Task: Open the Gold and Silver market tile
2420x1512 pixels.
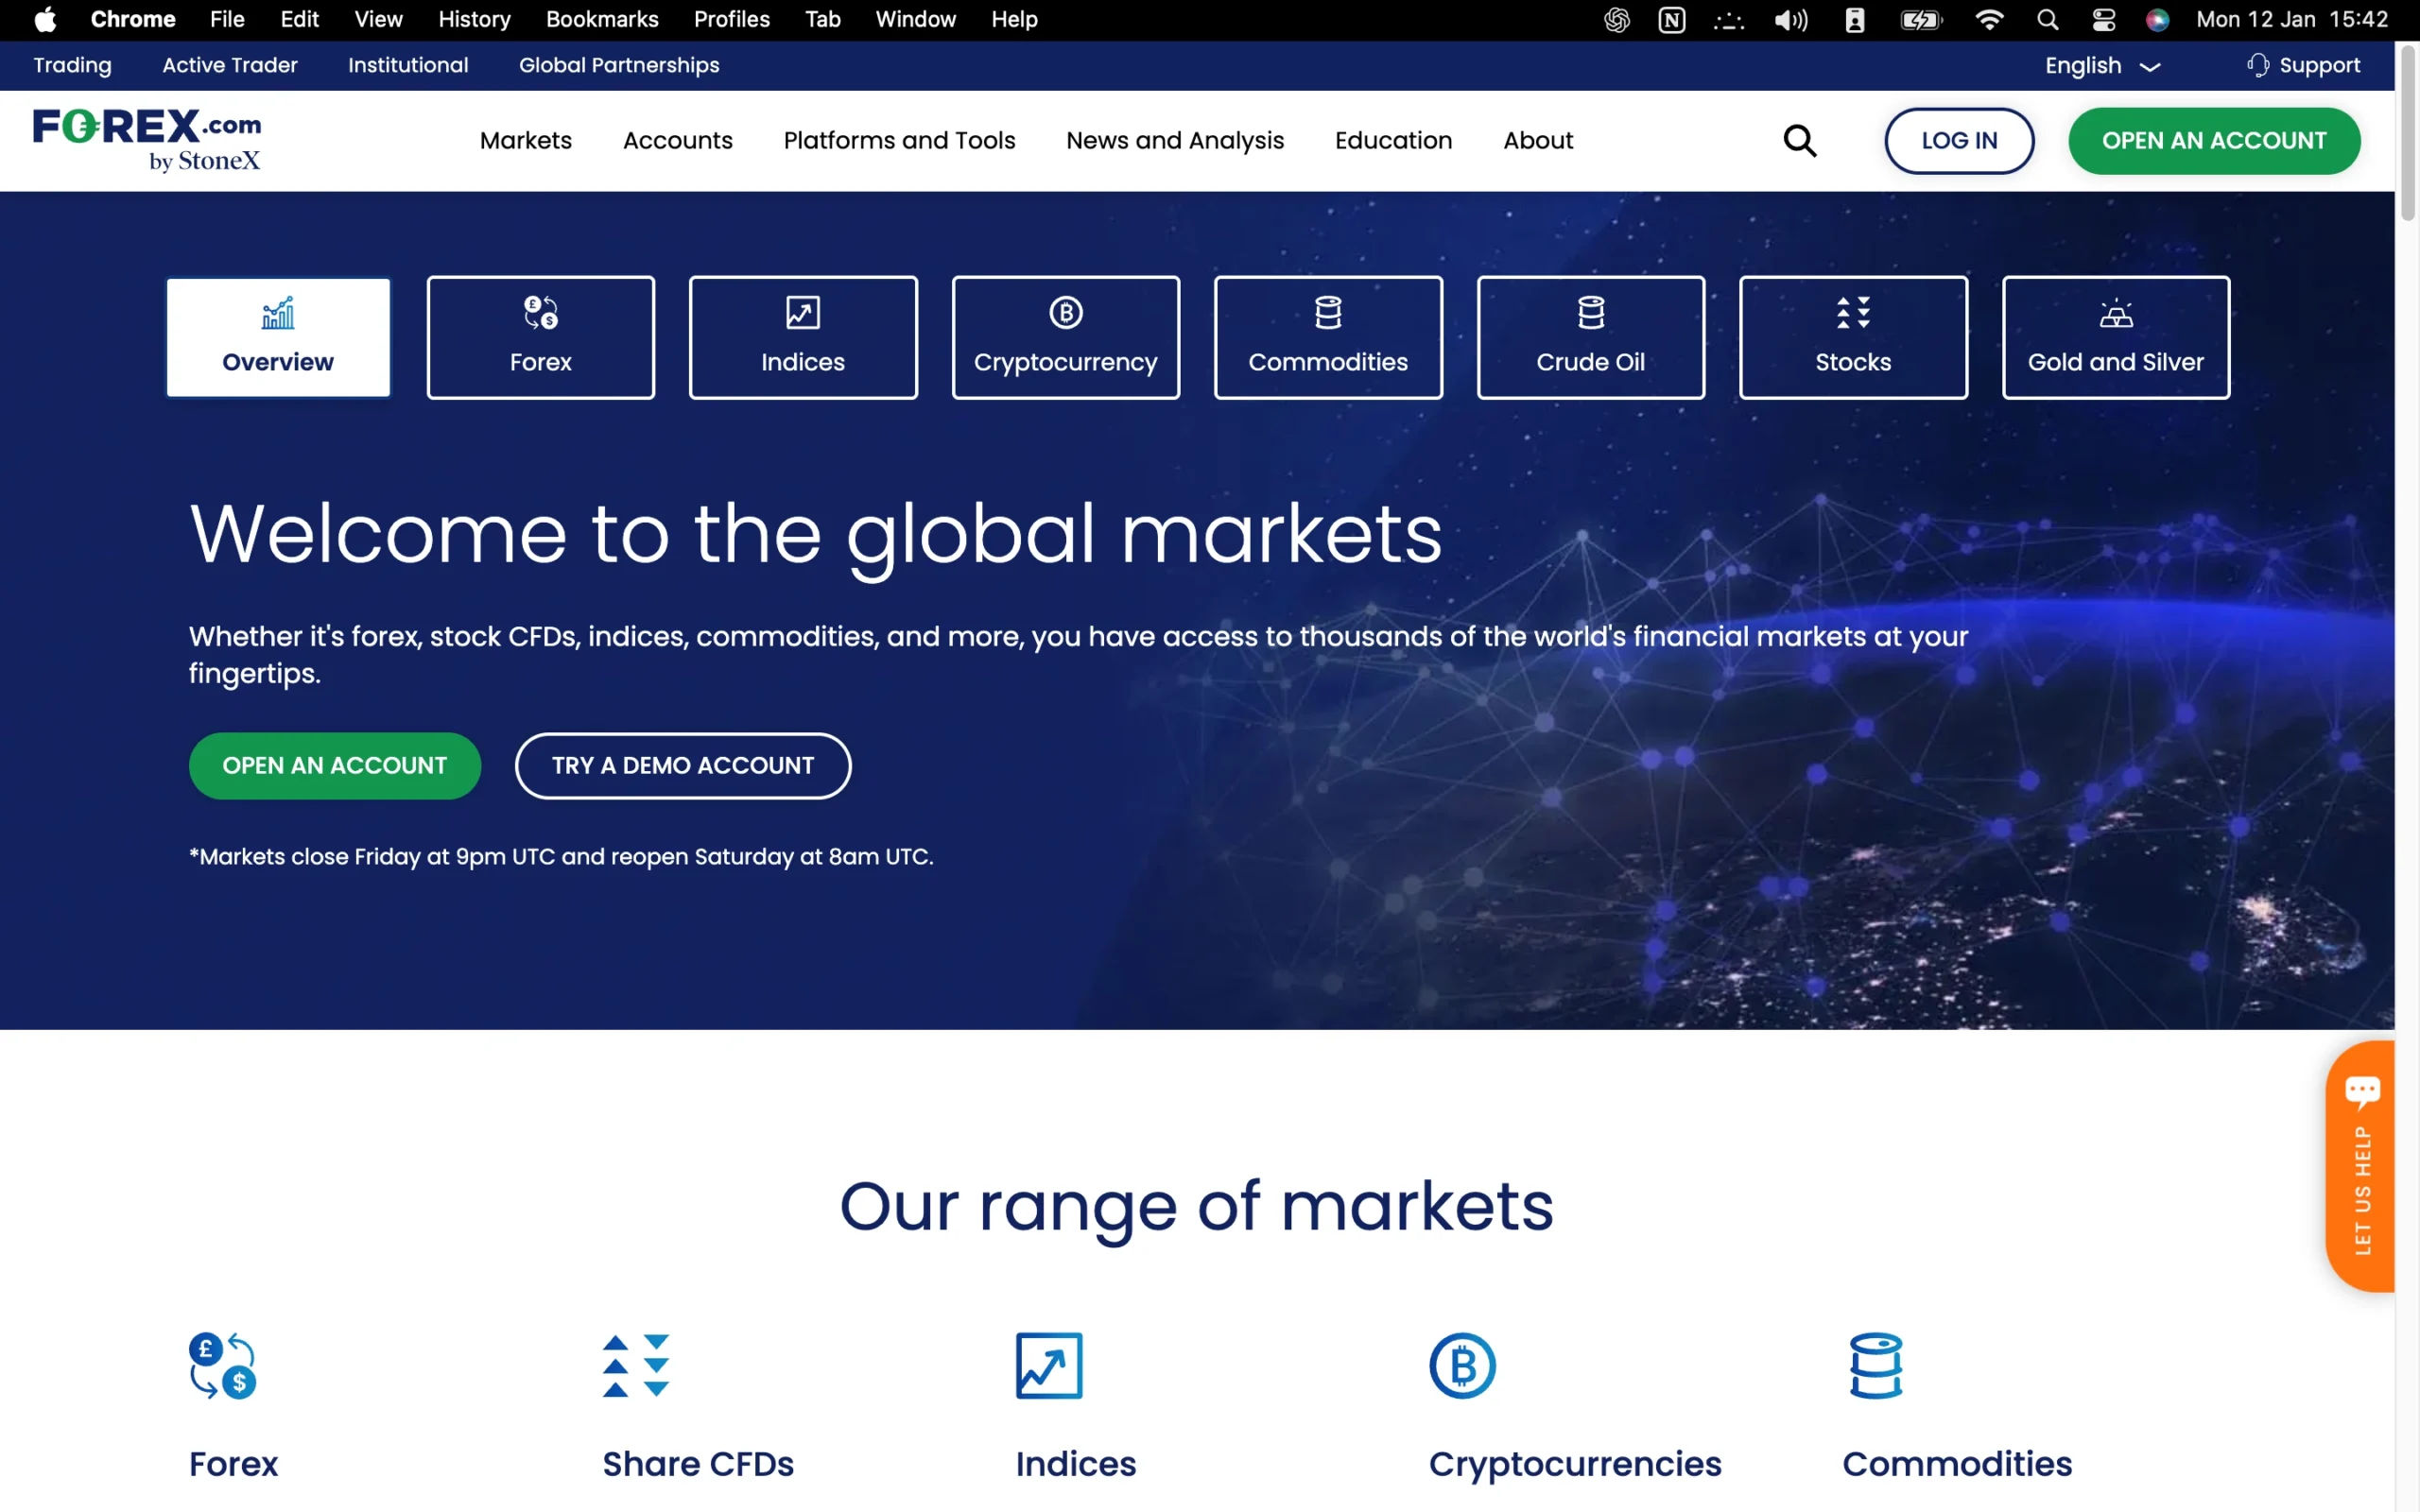Action: pyautogui.click(x=2115, y=337)
